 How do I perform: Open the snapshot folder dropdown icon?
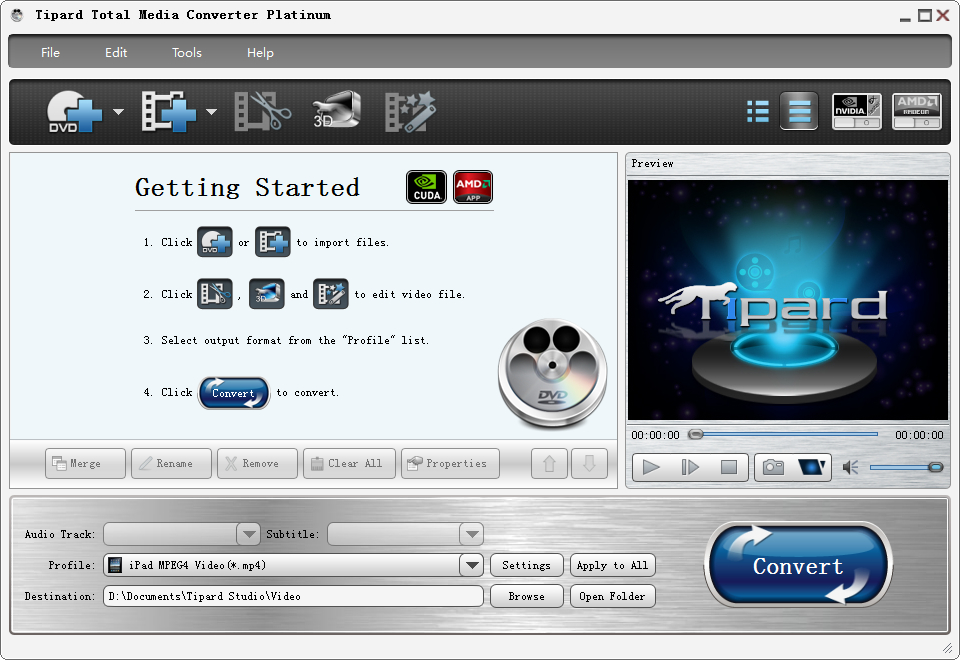[x=812, y=468]
